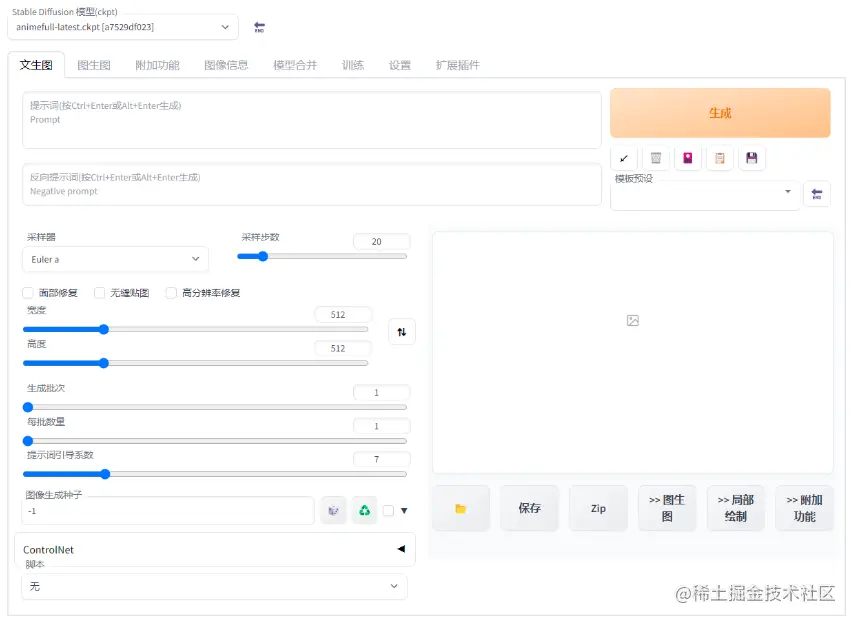The image size is (854, 622).
Task: Switch to the 附加功能 tab
Action: pos(157,65)
